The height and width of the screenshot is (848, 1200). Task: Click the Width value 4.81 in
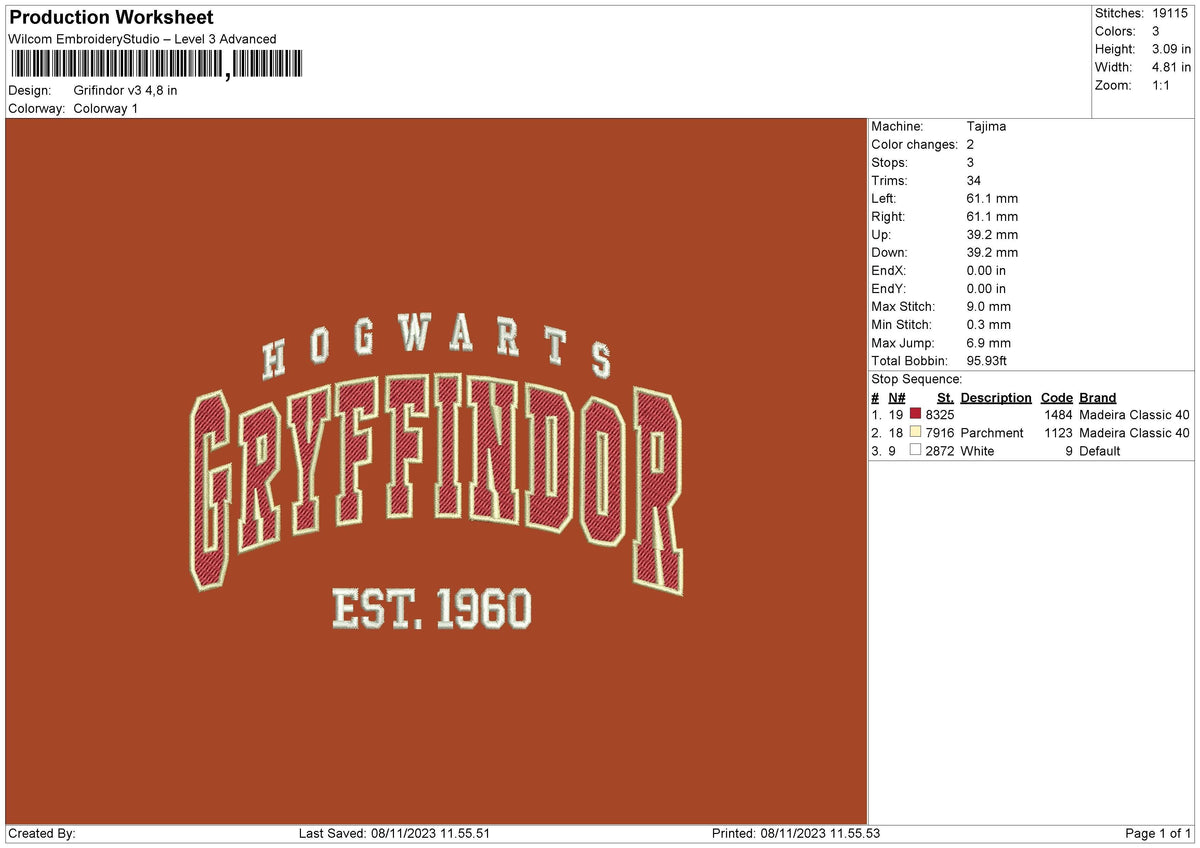(x=1172, y=67)
